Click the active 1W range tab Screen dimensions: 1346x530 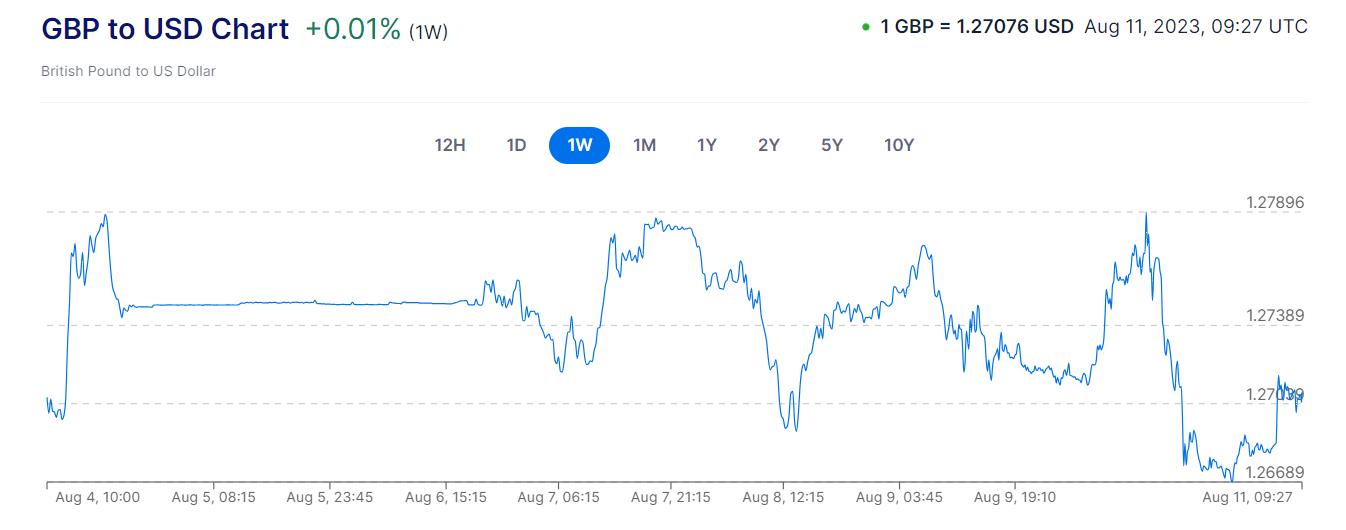579,145
